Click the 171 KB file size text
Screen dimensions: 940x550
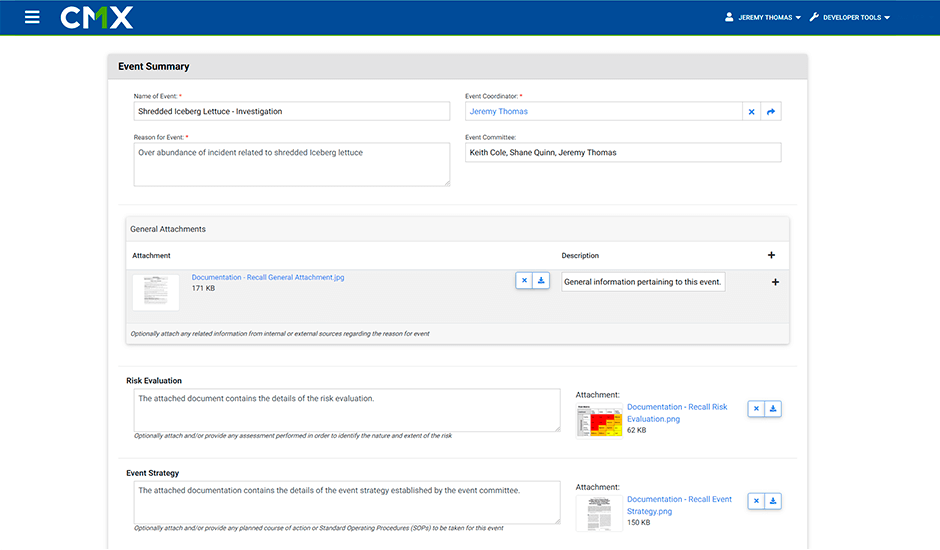click(x=203, y=288)
